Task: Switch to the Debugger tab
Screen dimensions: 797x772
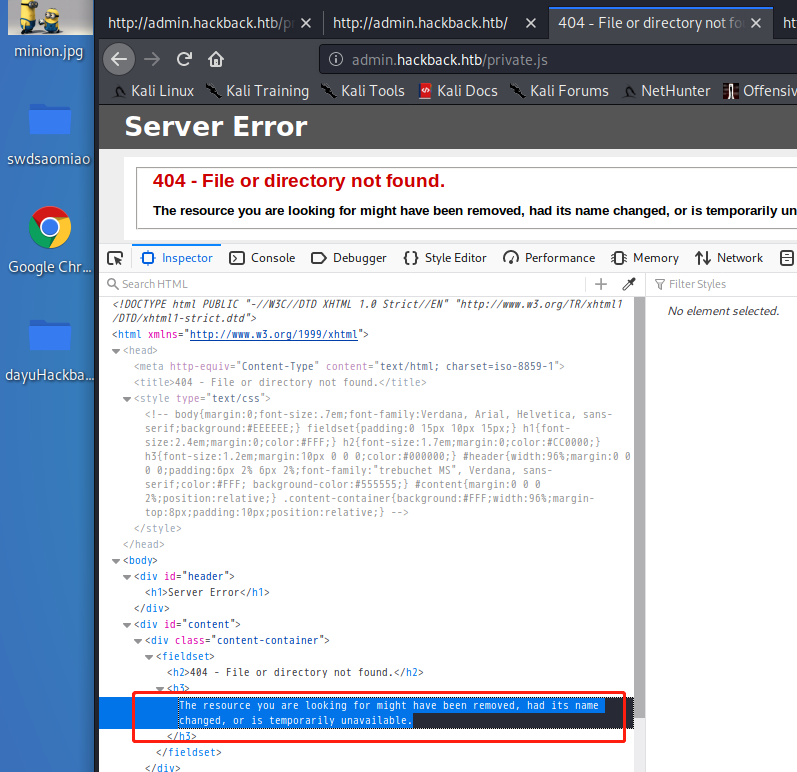Action: click(349, 258)
